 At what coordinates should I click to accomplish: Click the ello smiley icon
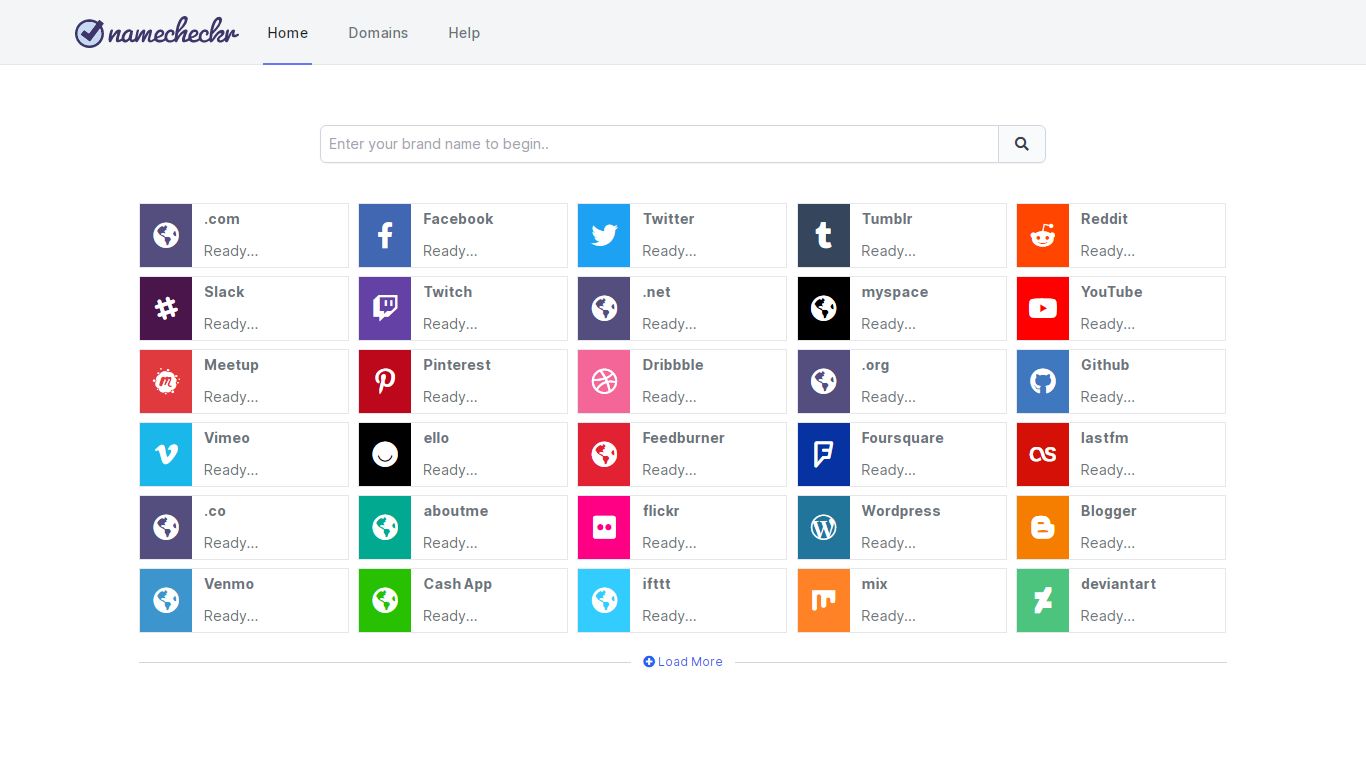click(385, 455)
